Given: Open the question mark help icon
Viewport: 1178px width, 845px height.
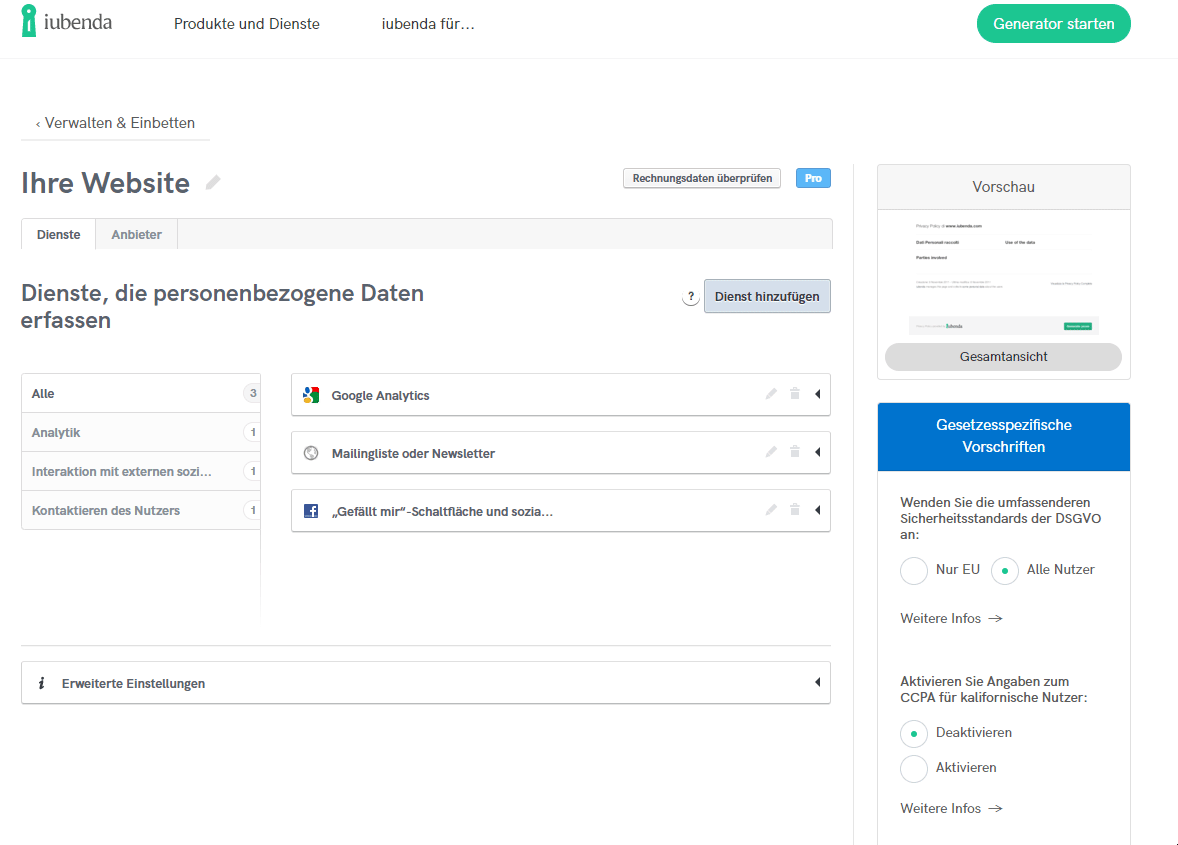Looking at the screenshot, I should click(x=690, y=297).
